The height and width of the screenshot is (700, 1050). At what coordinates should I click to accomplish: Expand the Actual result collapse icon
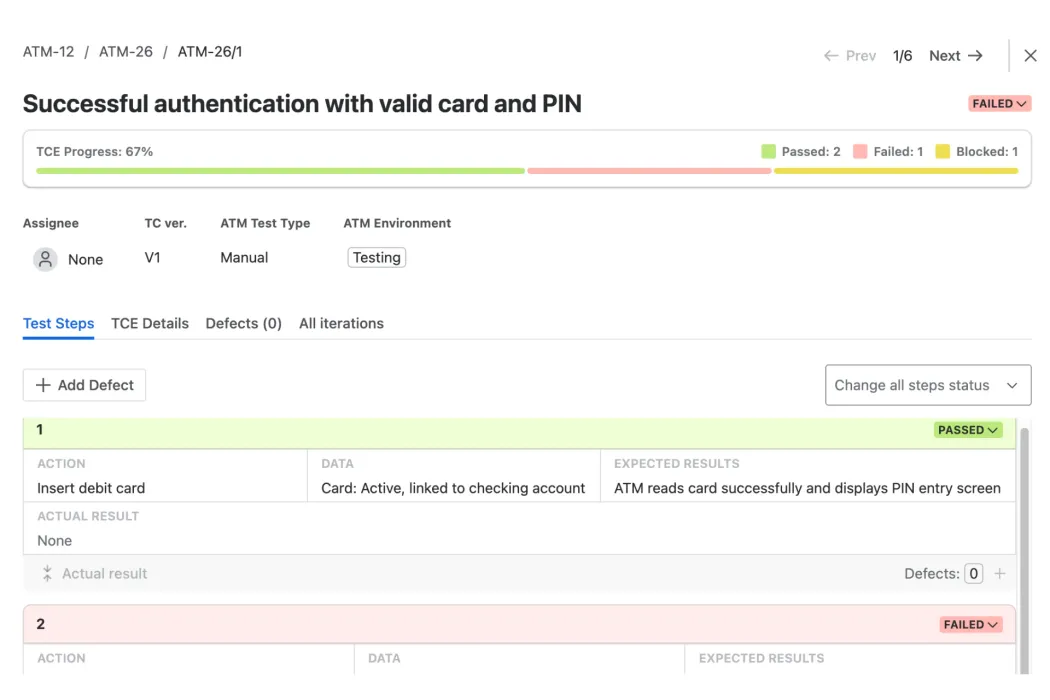pos(47,574)
